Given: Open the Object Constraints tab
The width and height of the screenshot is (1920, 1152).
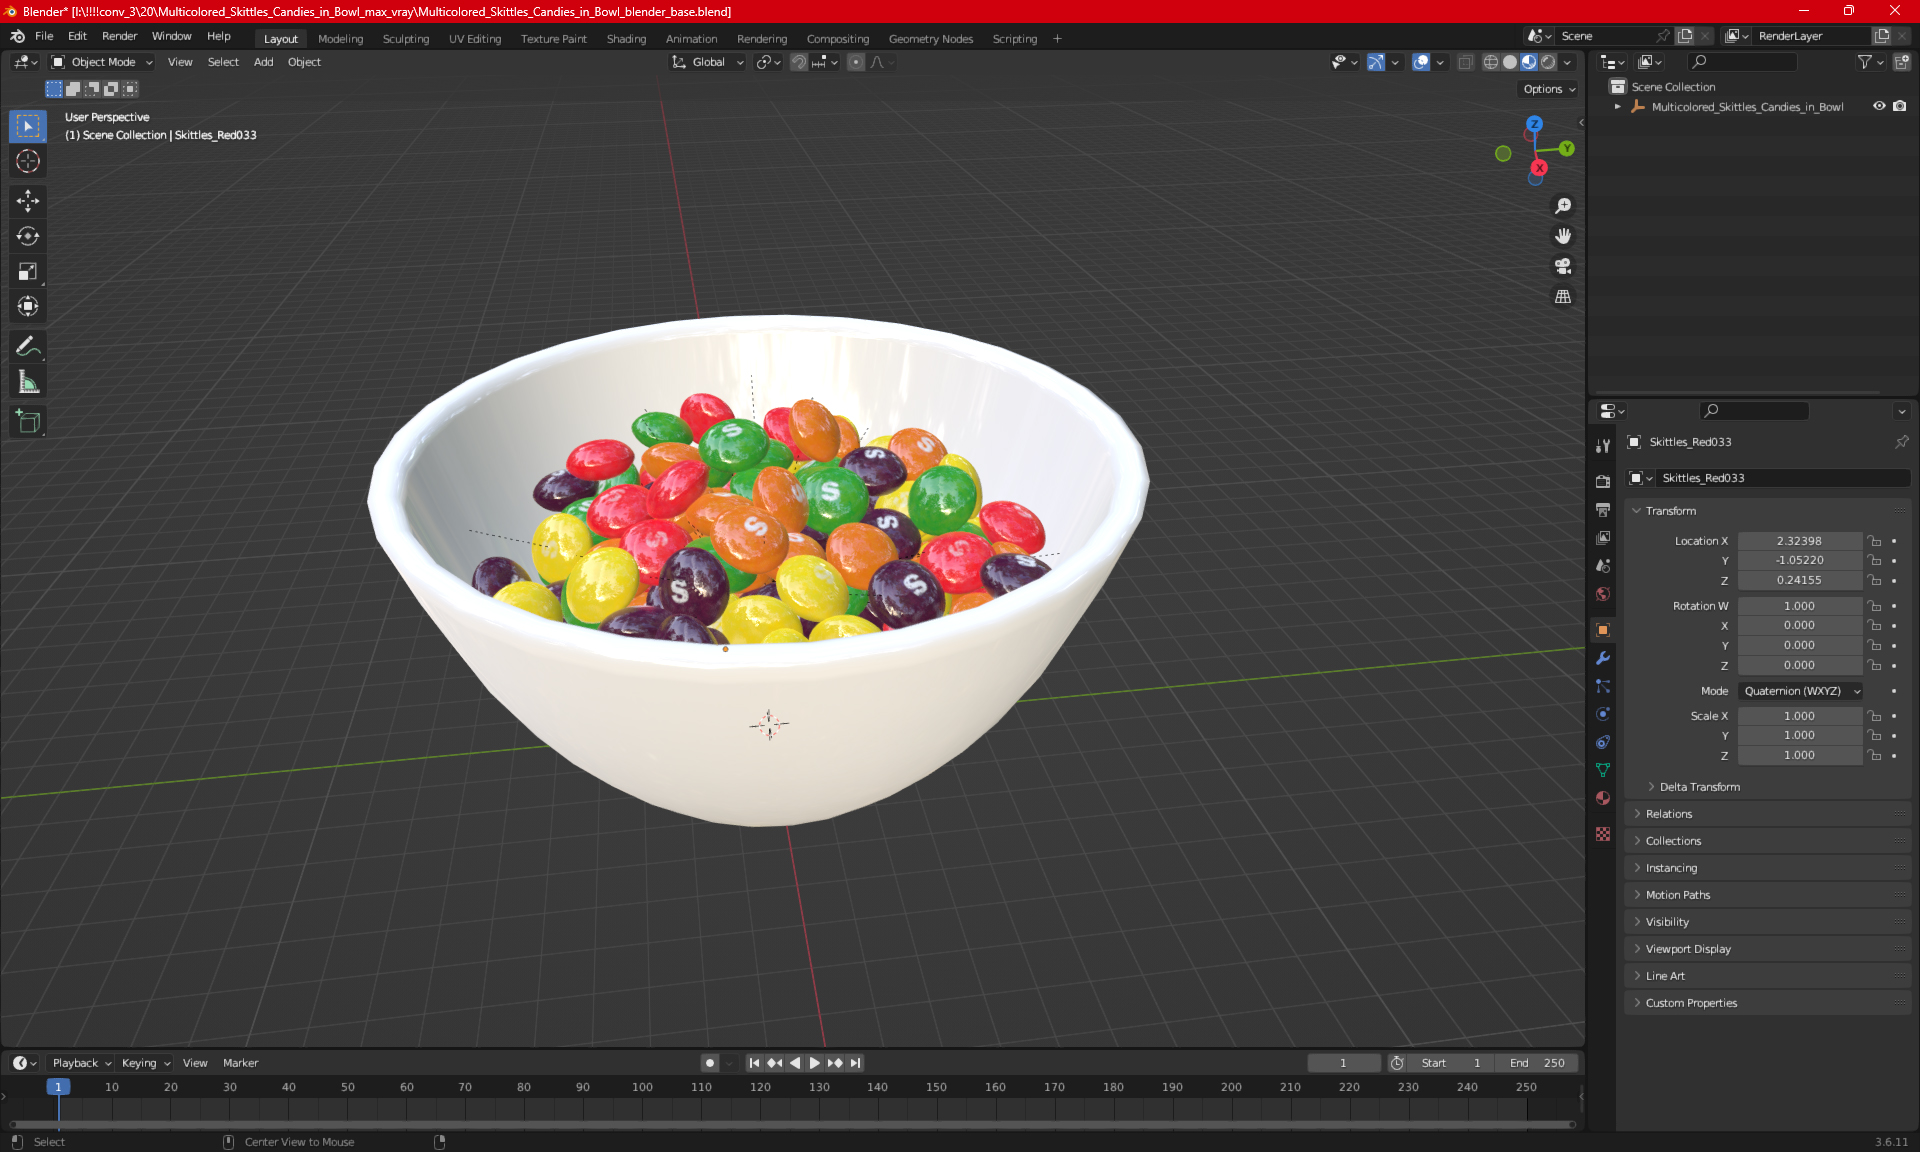Looking at the screenshot, I should (x=1603, y=742).
